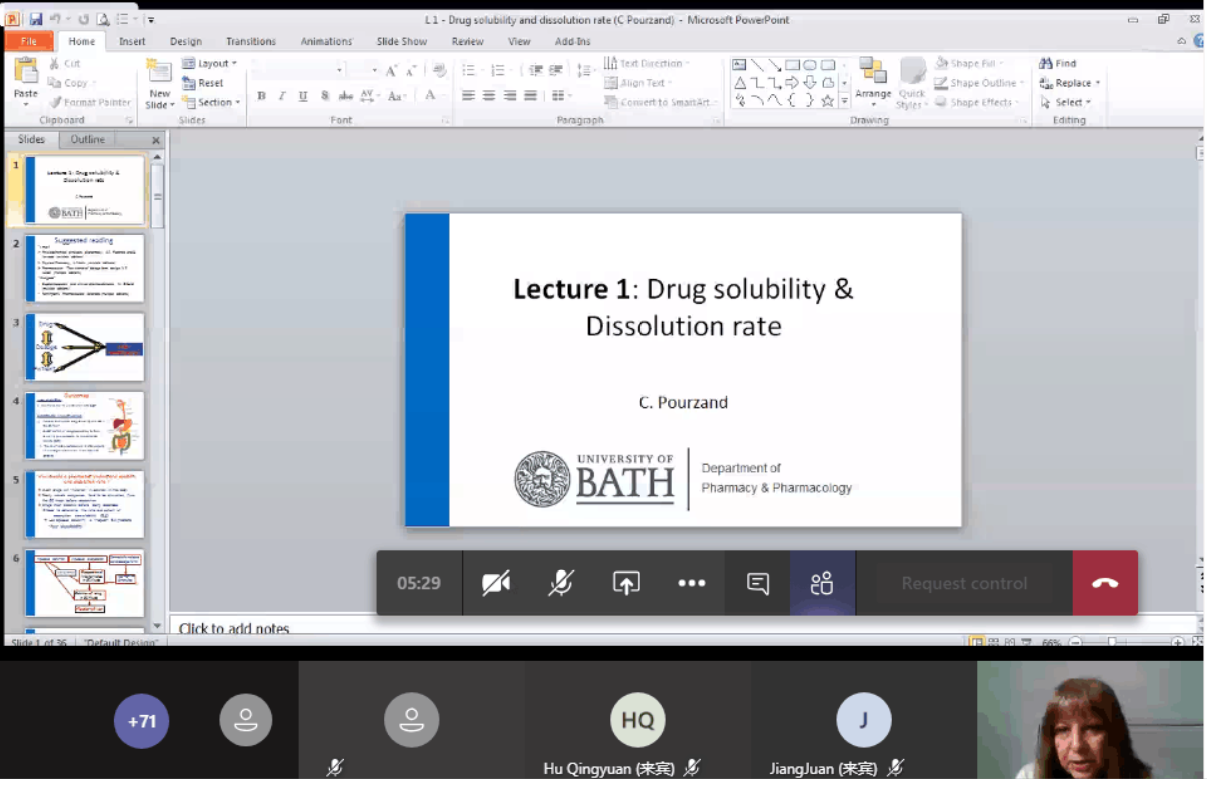Click the Request control button
This screenshot has width=1207, height=785.
coord(964,583)
